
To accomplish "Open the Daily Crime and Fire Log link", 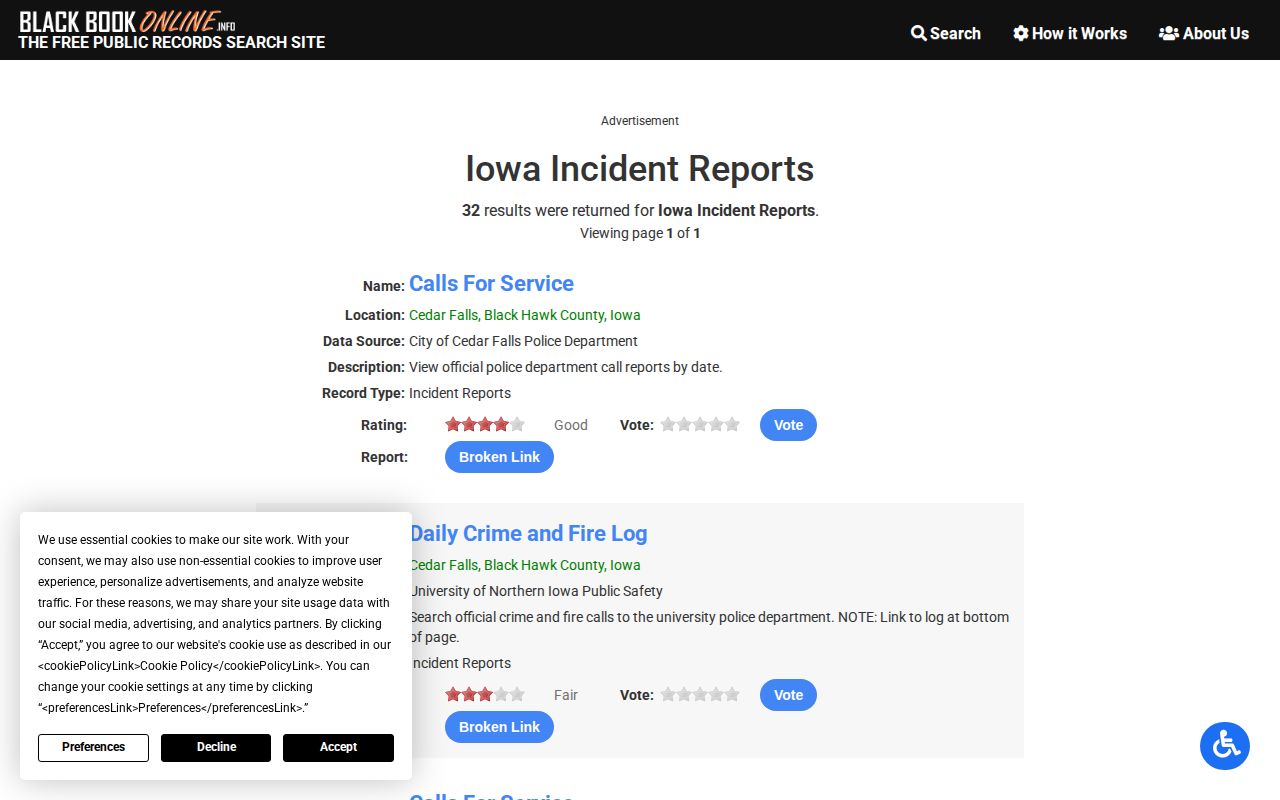I will pyautogui.click(x=528, y=533).
